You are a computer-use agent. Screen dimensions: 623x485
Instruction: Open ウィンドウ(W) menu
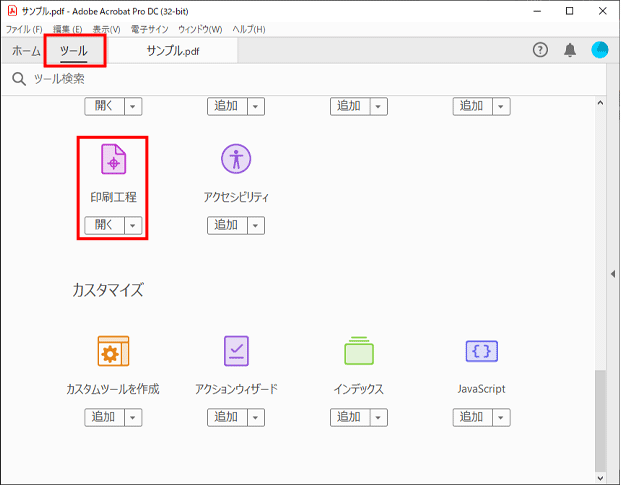pos(200,29)
